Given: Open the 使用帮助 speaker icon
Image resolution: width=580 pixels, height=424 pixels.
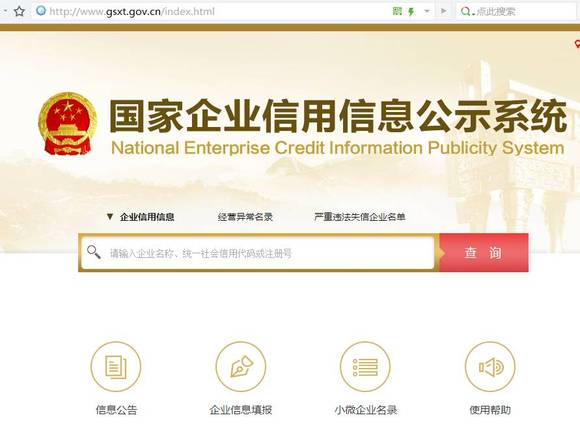Looking at the screenshot, I should [x=490, y=367].
